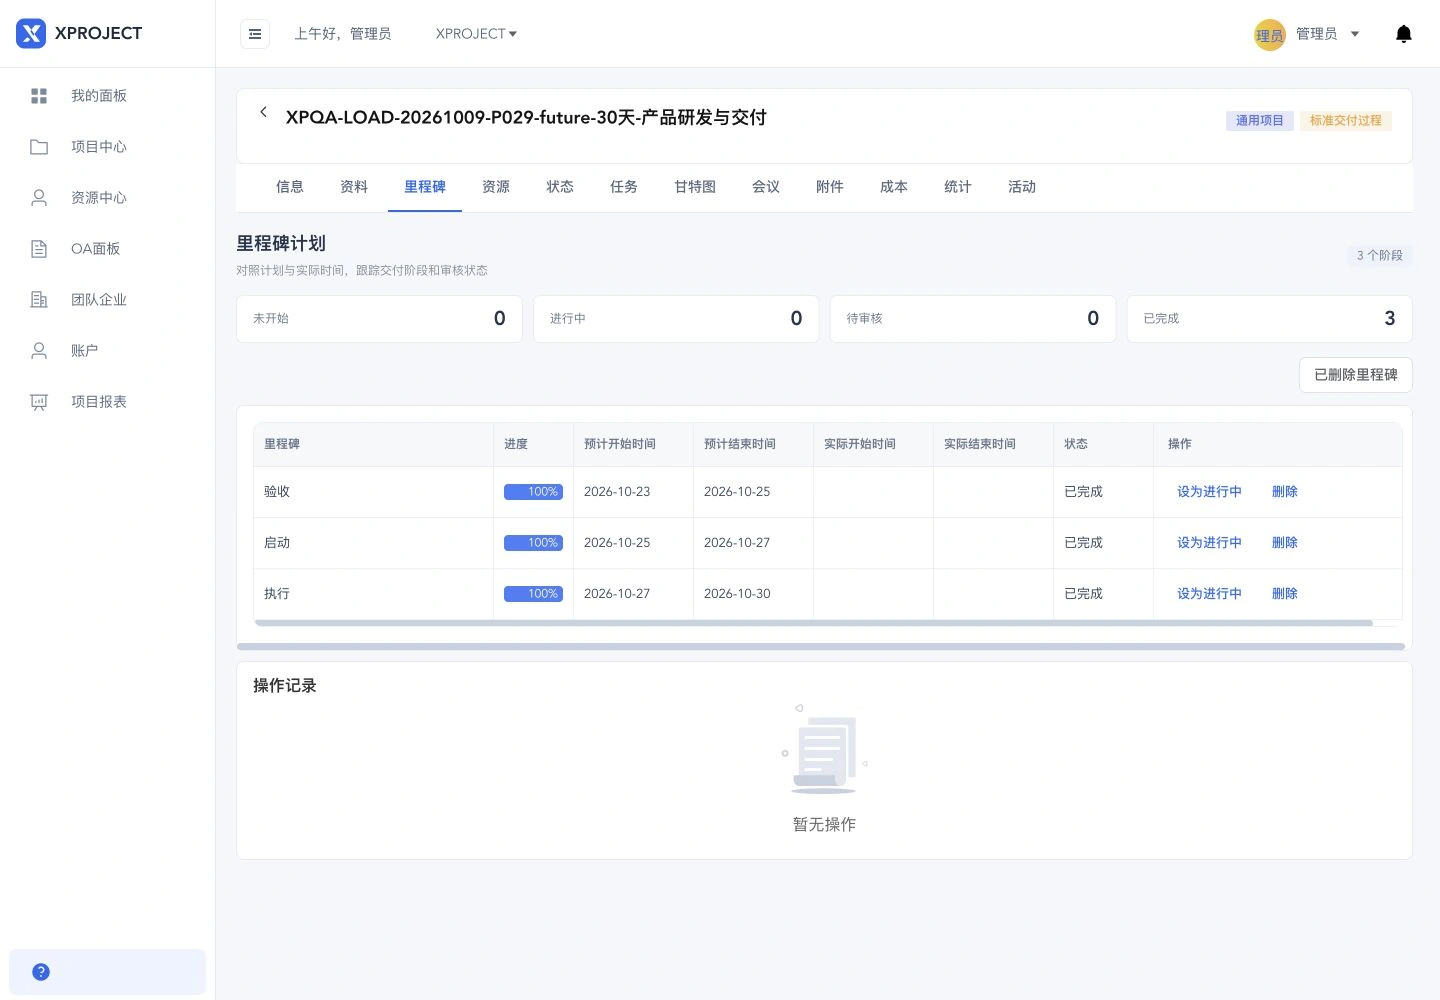Viewport: 1440px width, 1000px height.
Task: Delete the 启动 milestone
Action: [1285, 543]
